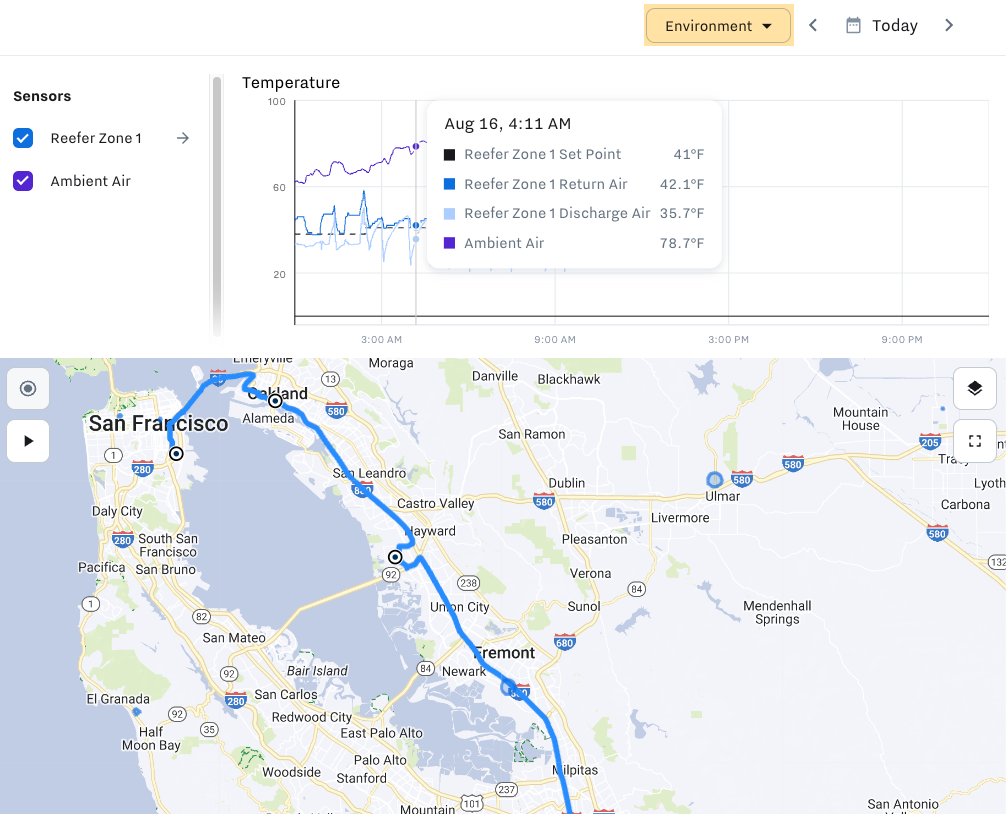
Task: Click the '35.7°F' Discharge Air value
Action: point(682,213)
